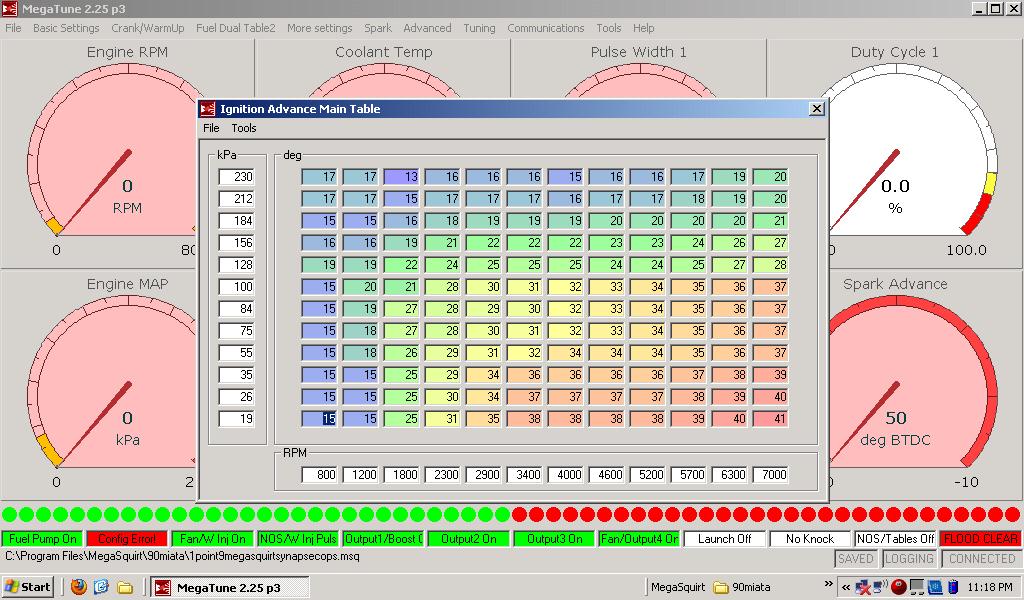This screenshot has height=600, width=1024.
Task: Open the Tools menu in Ignition table dialog
Action: coord(244,128)
